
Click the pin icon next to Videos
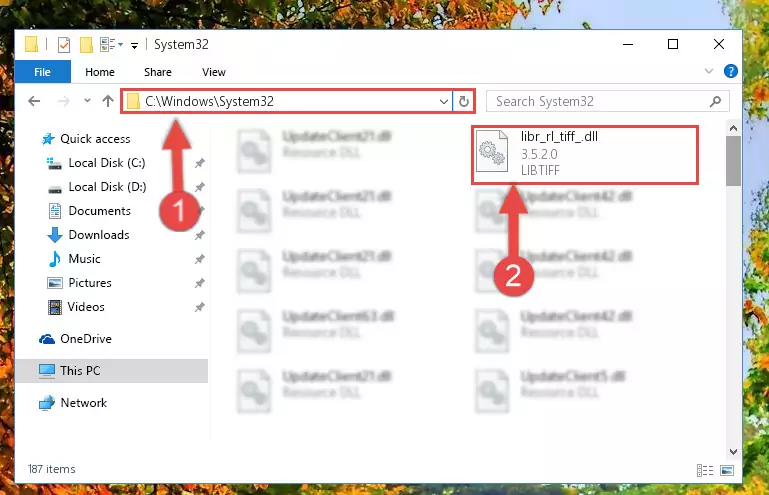[200, 308]
